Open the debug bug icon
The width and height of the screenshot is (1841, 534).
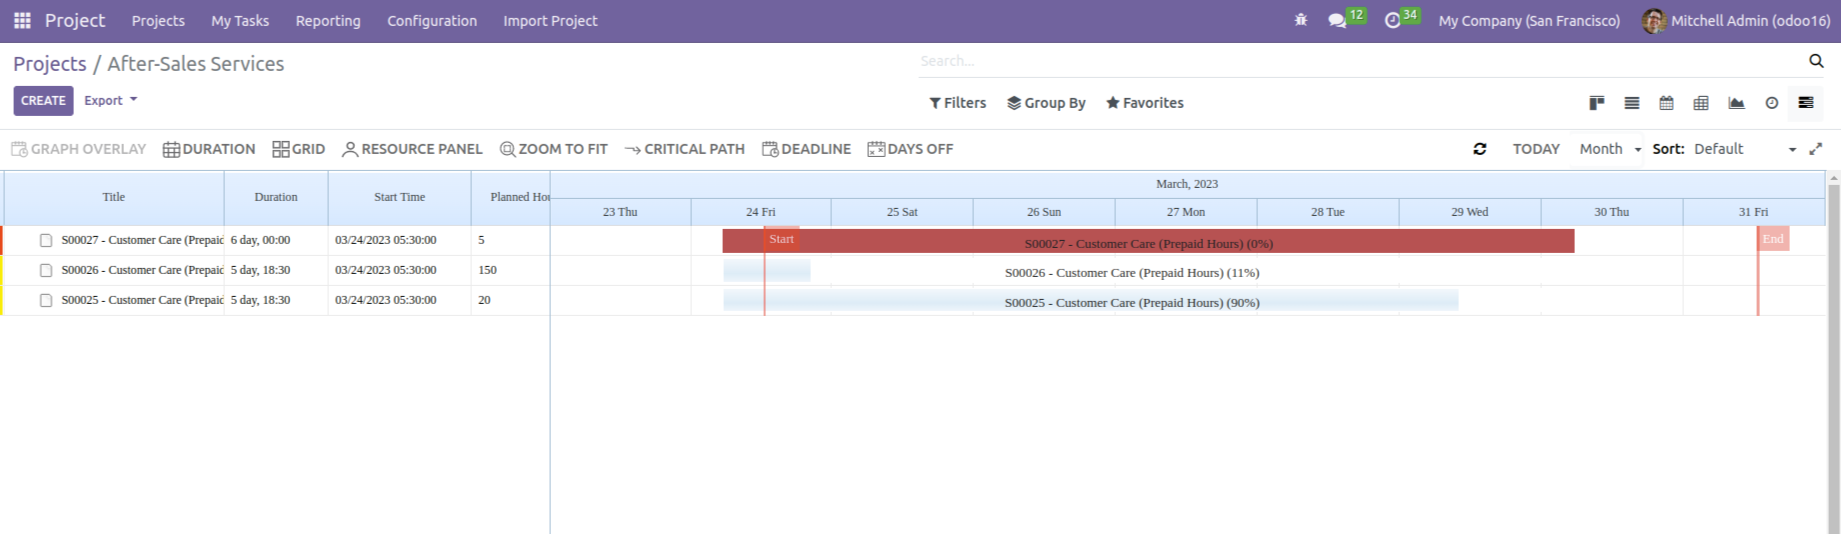point(1301,20)
